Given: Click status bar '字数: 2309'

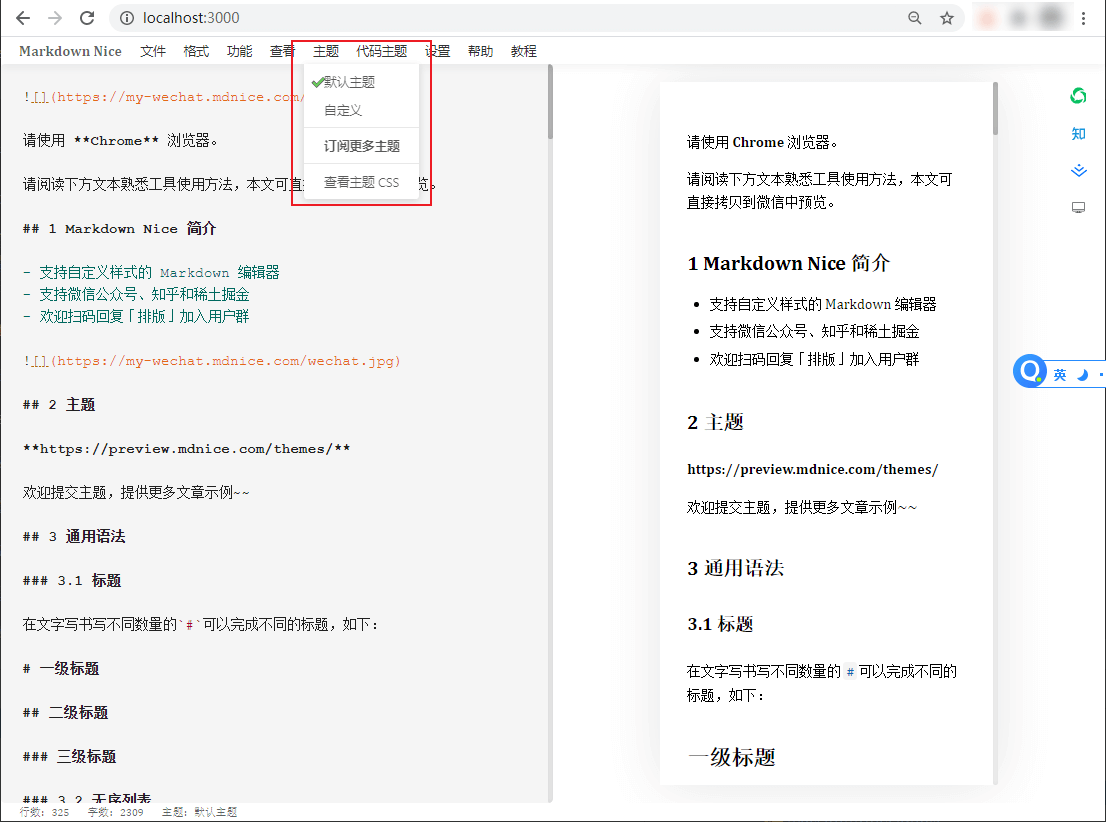Looking at the screenshot, I should 116,812.
